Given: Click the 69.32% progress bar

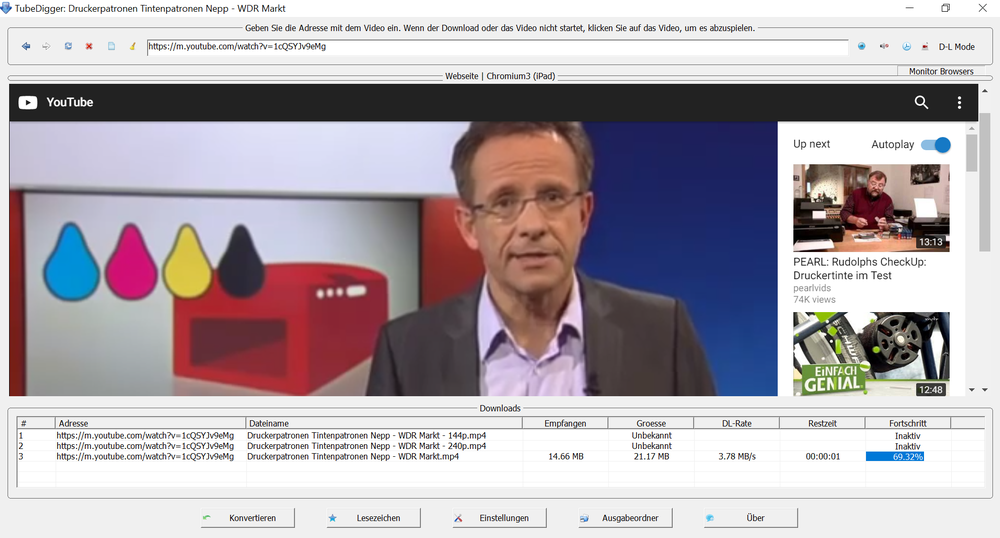Looking at the screenshot, I should 895,456.
